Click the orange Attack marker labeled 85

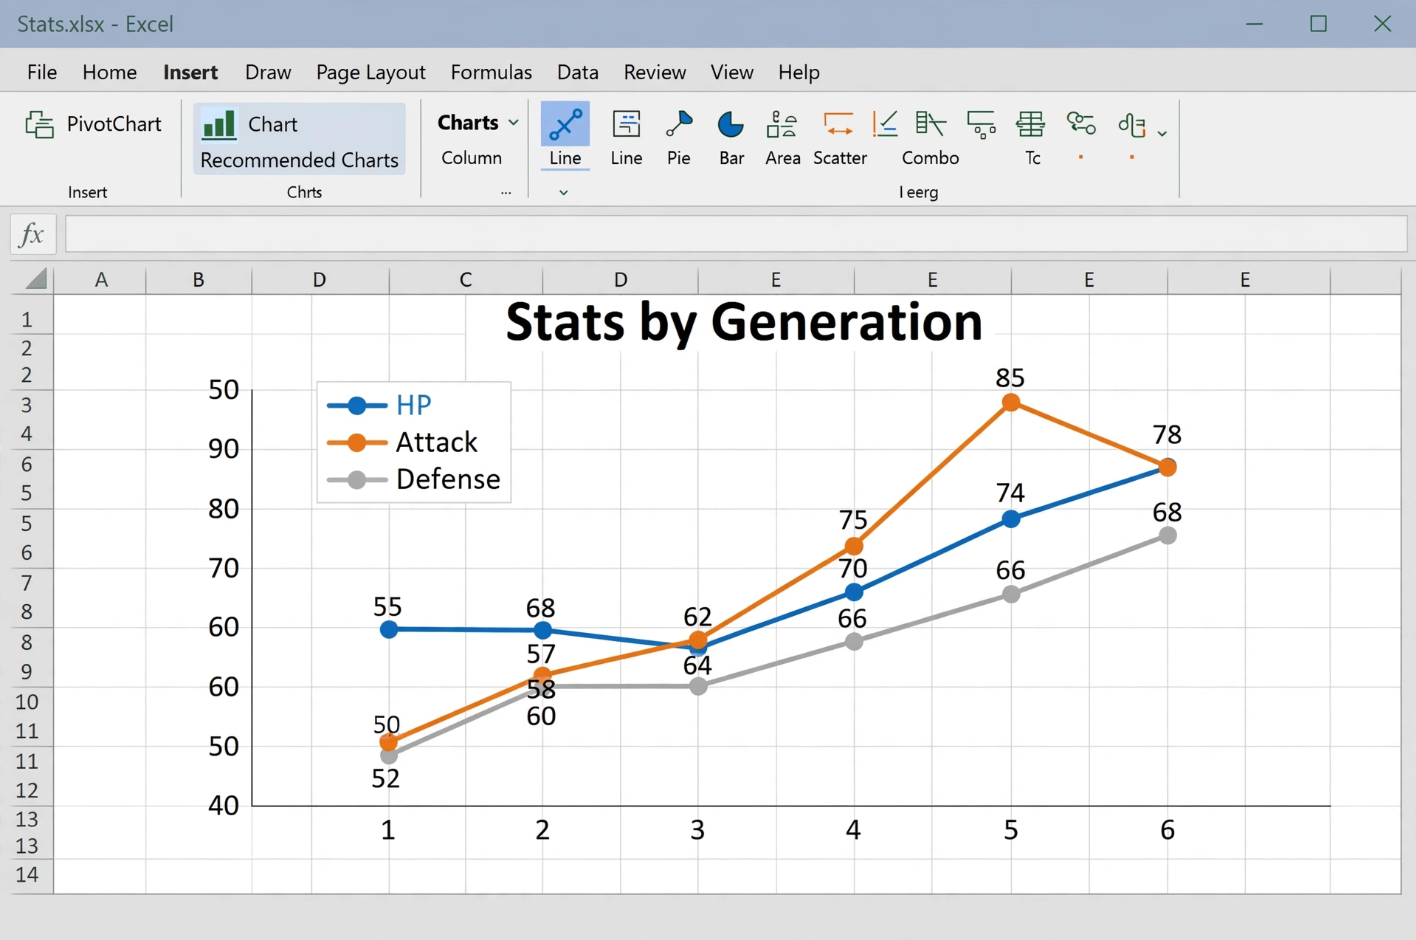coord(1011,402)
